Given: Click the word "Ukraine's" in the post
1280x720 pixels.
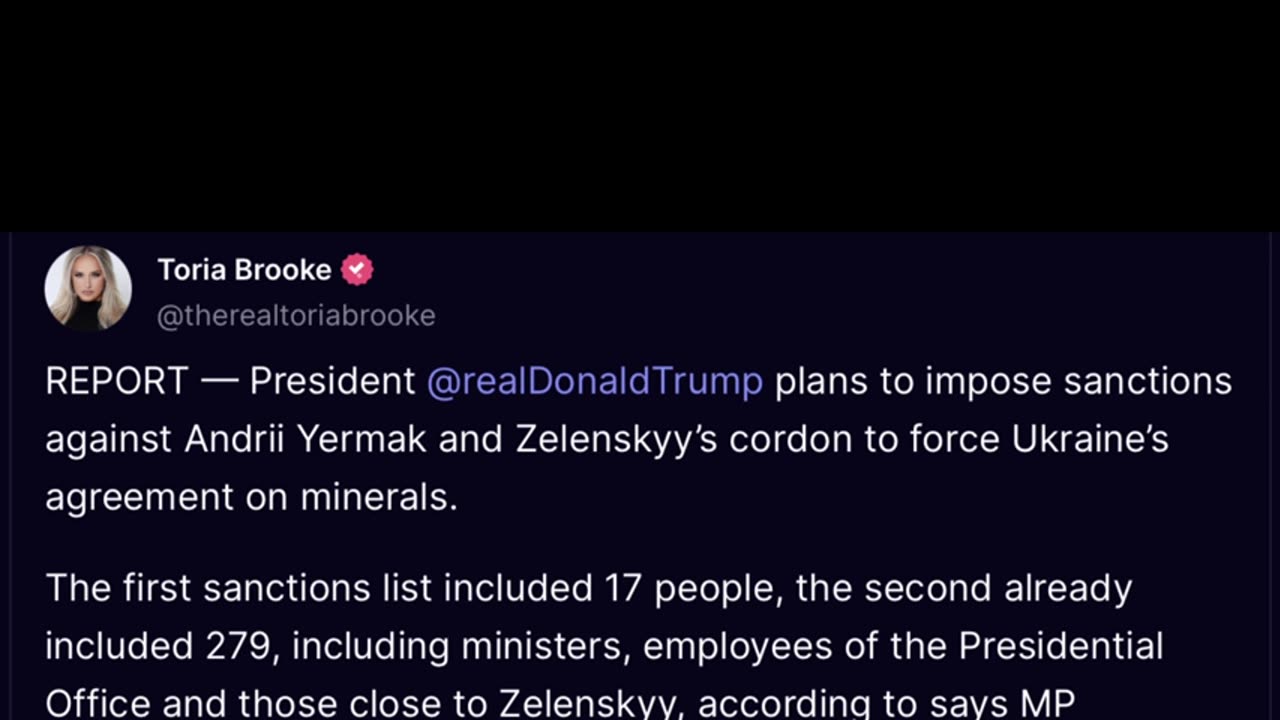Looking at the screenshot, I should click(x=1090, y=439).
